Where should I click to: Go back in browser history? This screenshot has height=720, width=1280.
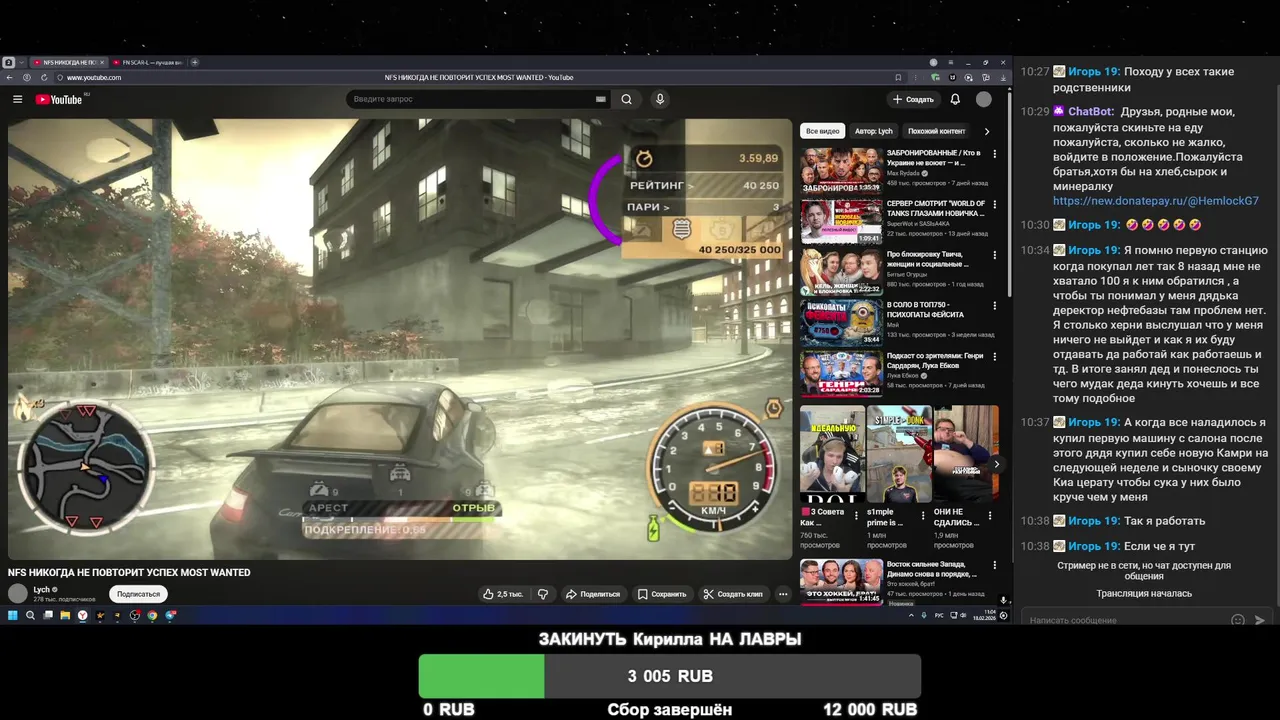pyautogui.click(x=10, y=77)
